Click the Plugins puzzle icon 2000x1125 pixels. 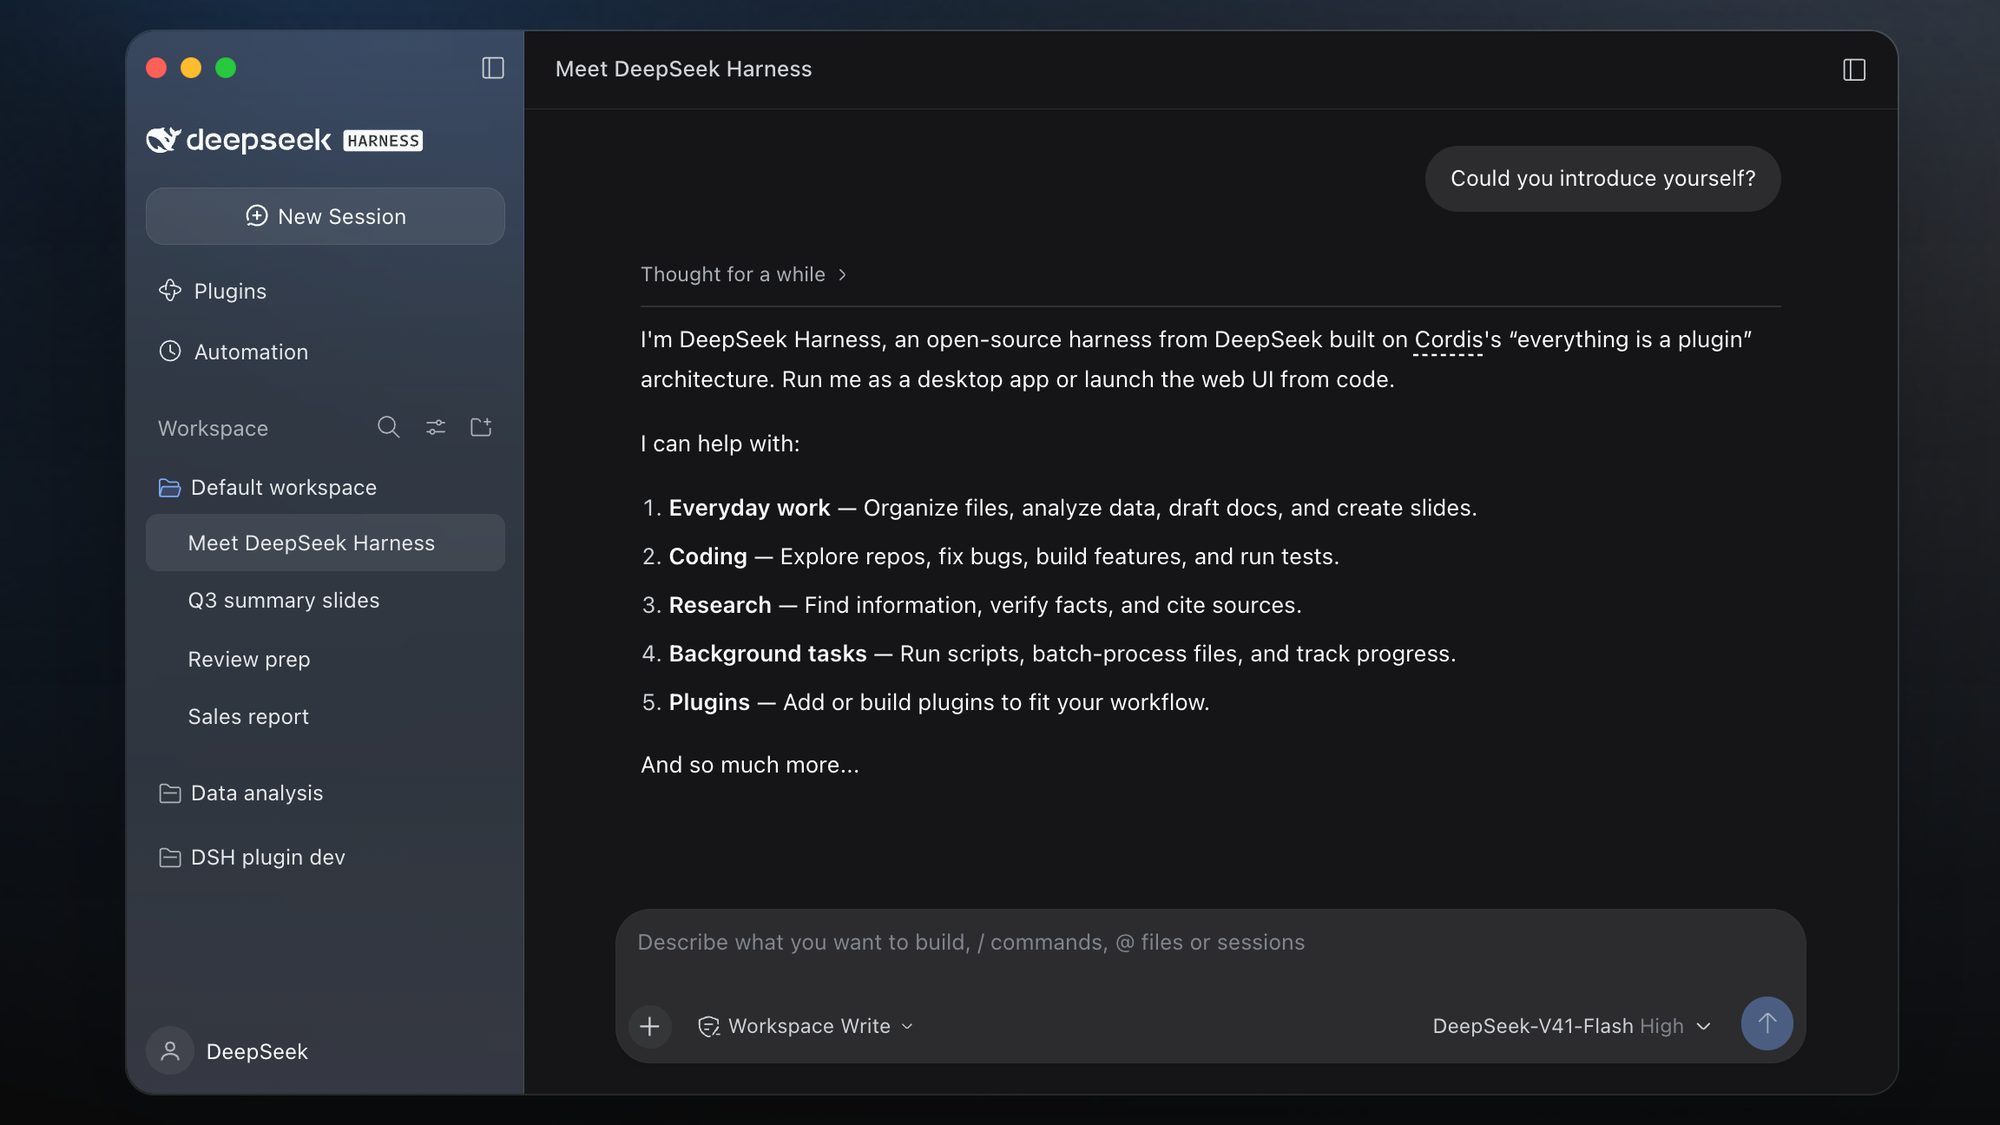(170, 290)
